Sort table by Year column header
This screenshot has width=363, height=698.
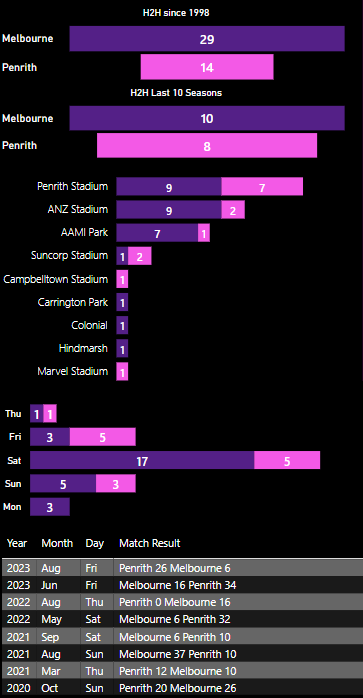click(17, 543)
